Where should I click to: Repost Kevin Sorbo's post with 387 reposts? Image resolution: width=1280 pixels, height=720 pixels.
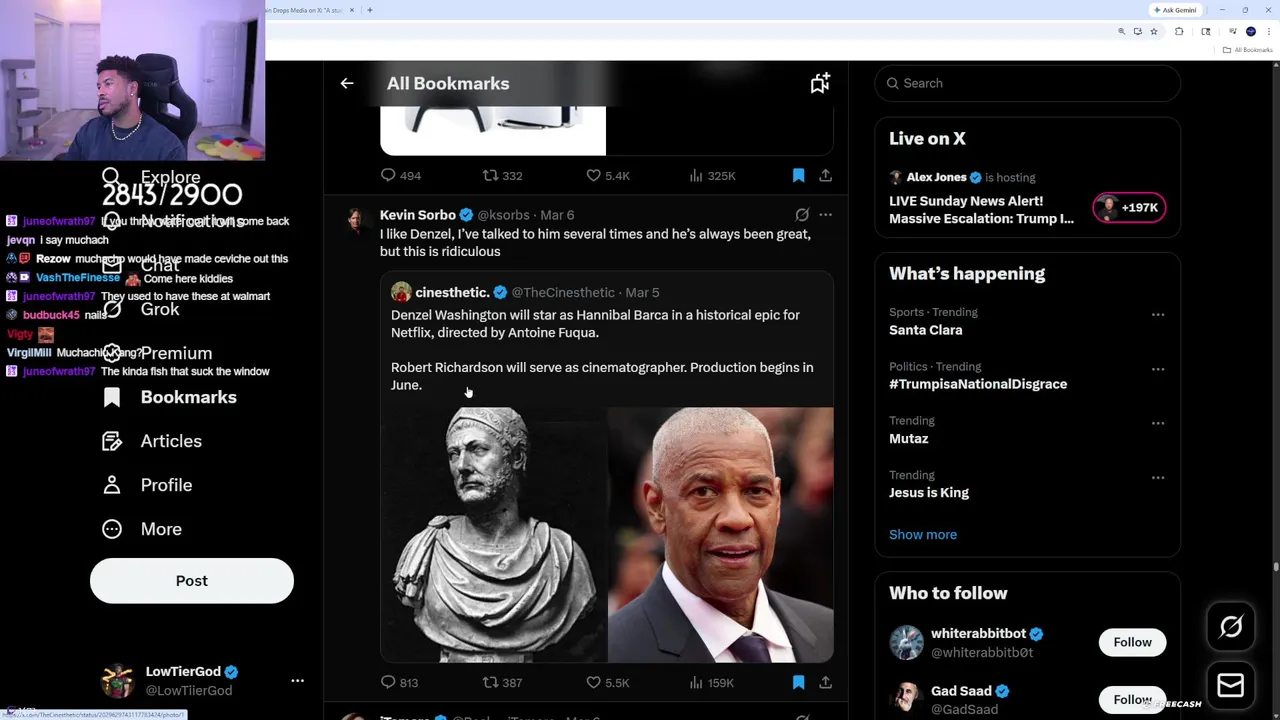[502, 682]
